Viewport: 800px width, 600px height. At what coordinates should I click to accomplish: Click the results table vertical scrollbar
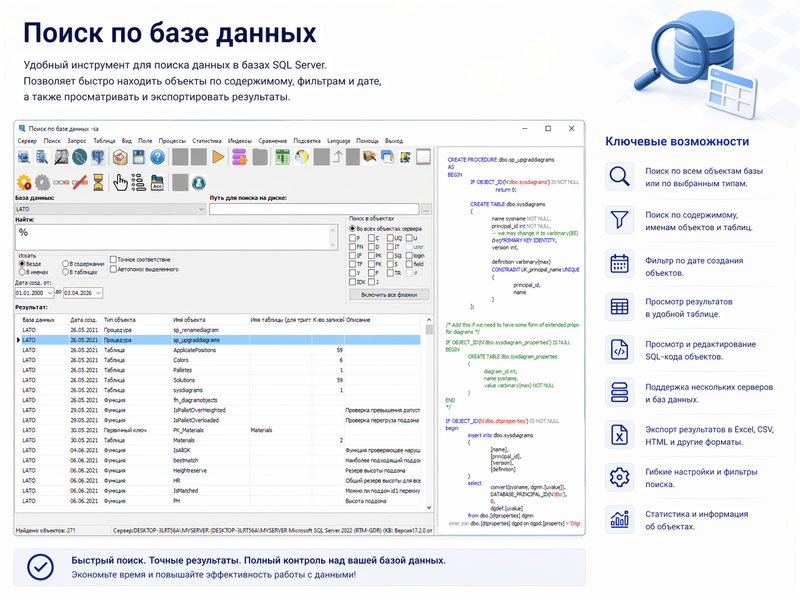[x=429, y=413]
